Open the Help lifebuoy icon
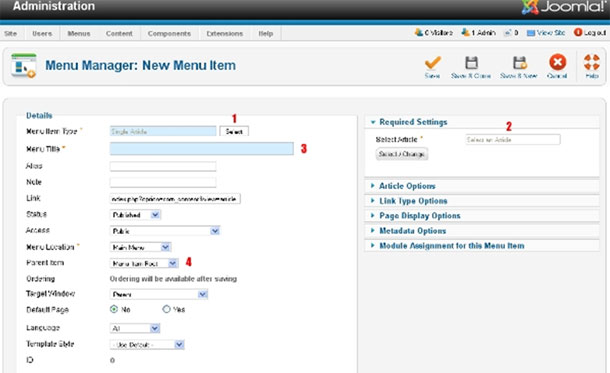The image size is (610, 373). pos(592,62)
